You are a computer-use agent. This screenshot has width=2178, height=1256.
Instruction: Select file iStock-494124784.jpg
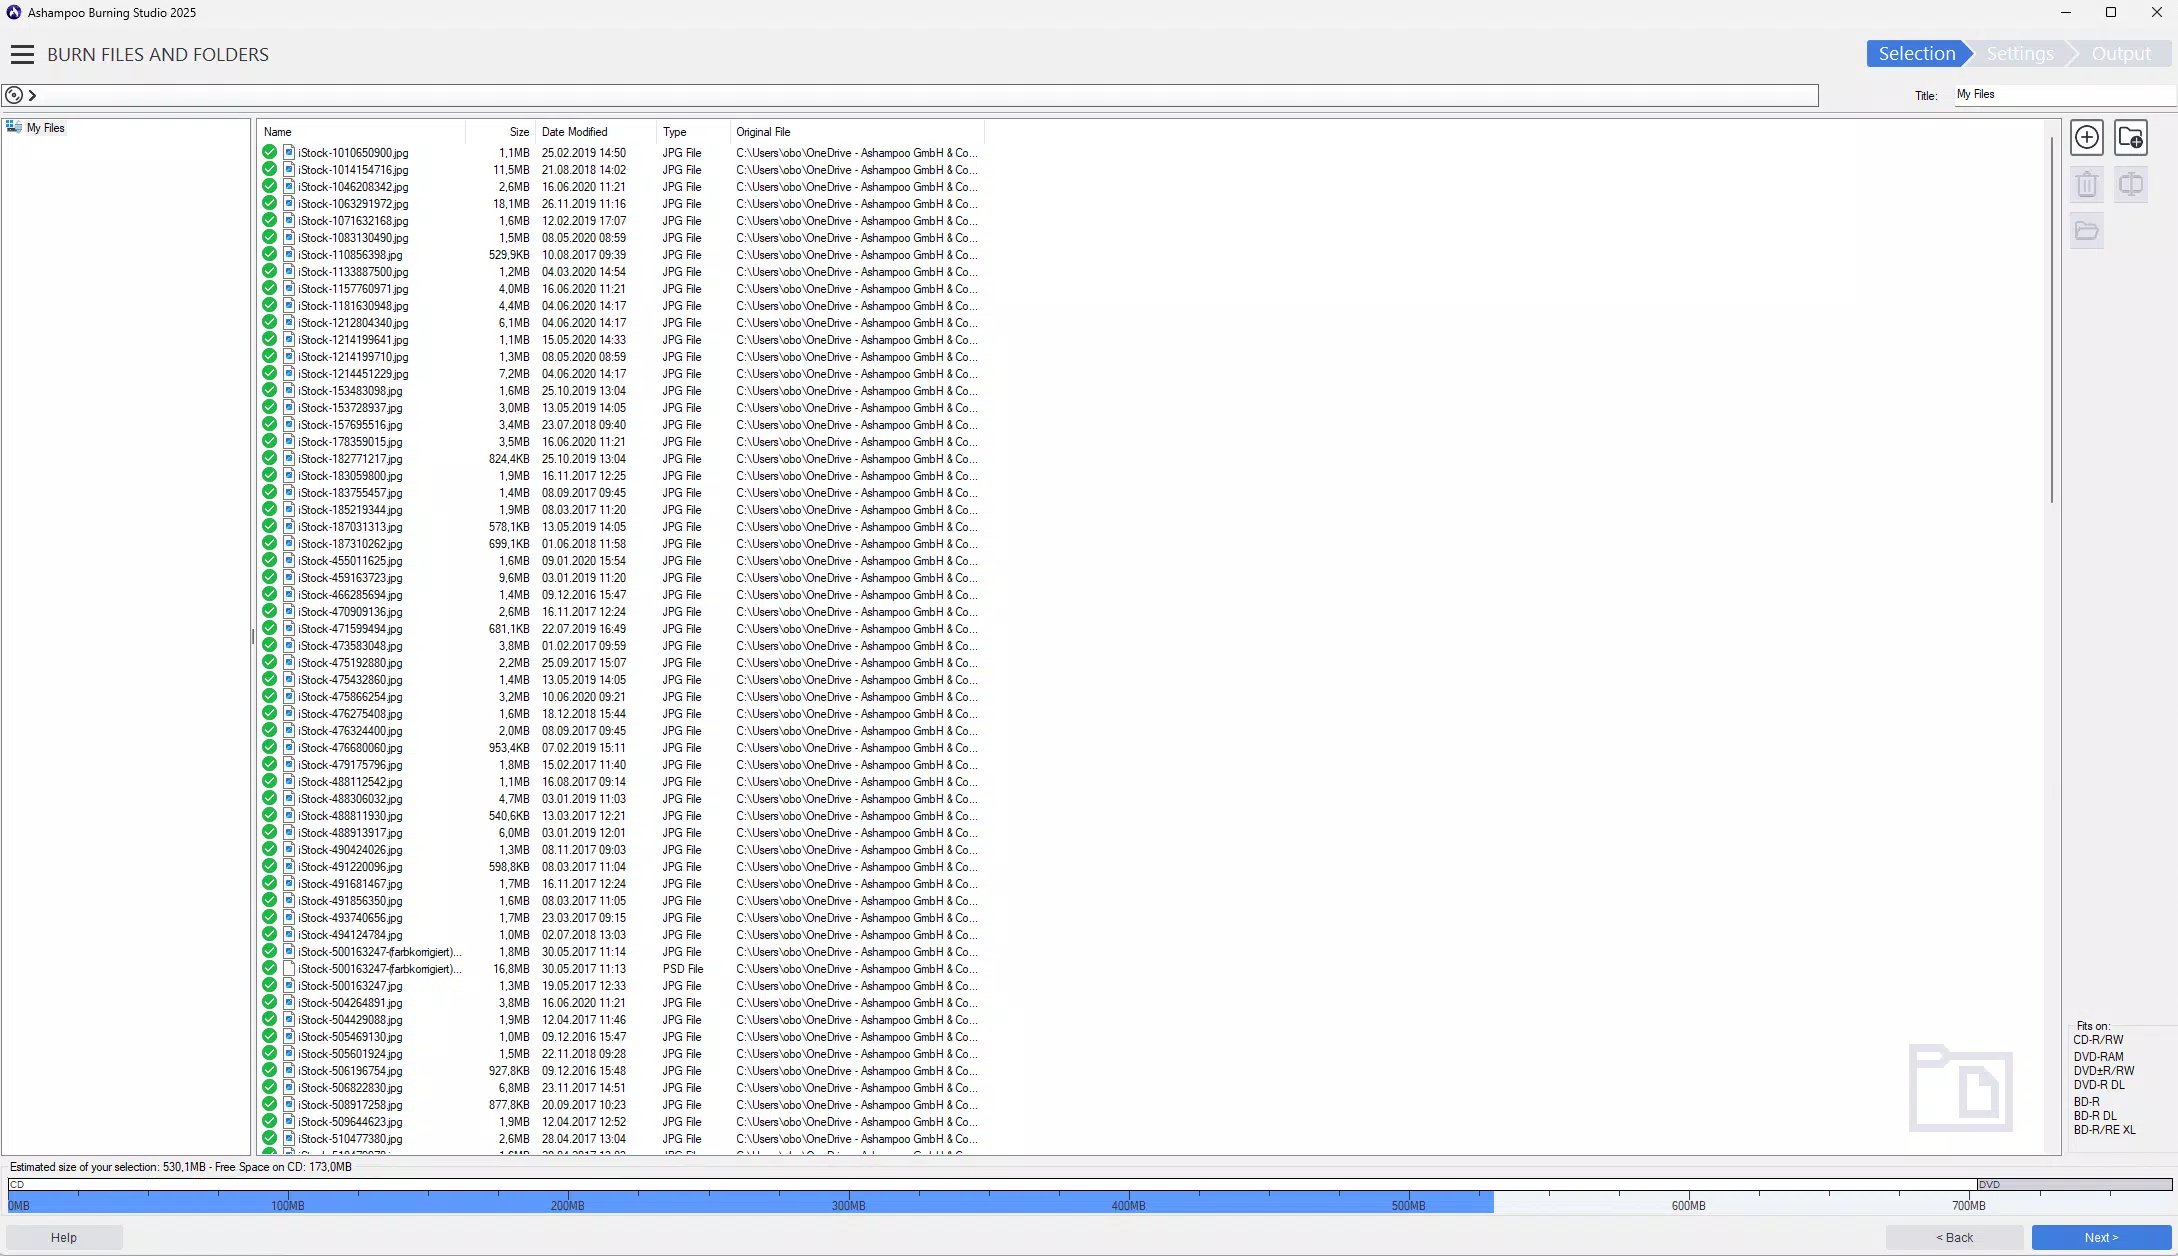(x=350, y=934)
